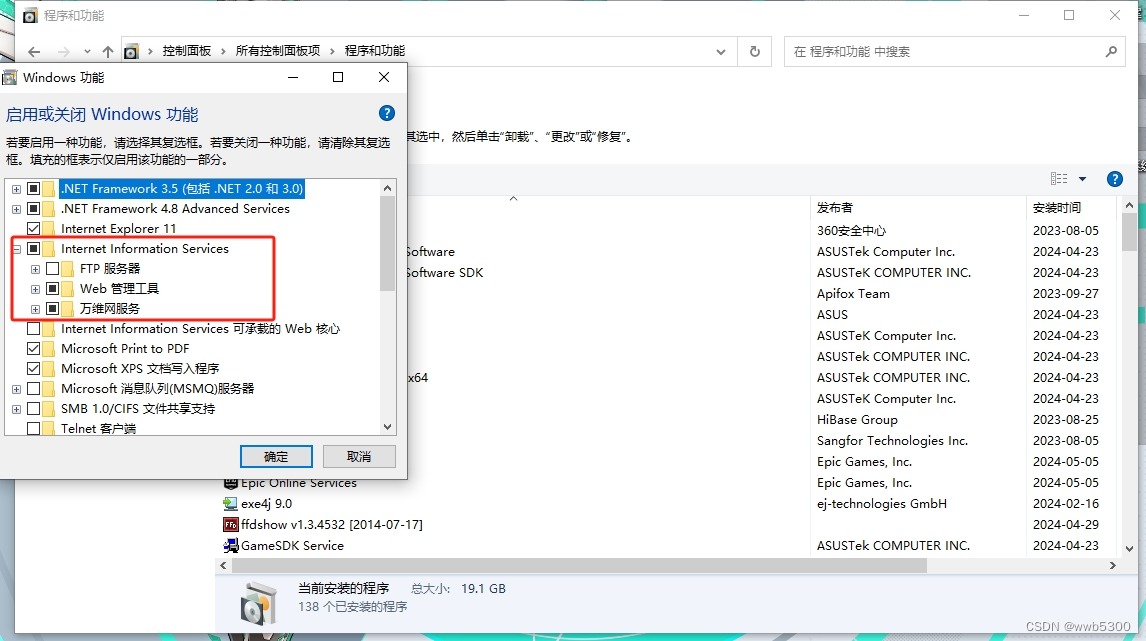Click the Microsoft Print to PDF folder icon
The width and height of the screenshot is (1146, 641).
[x=49, y=349]
